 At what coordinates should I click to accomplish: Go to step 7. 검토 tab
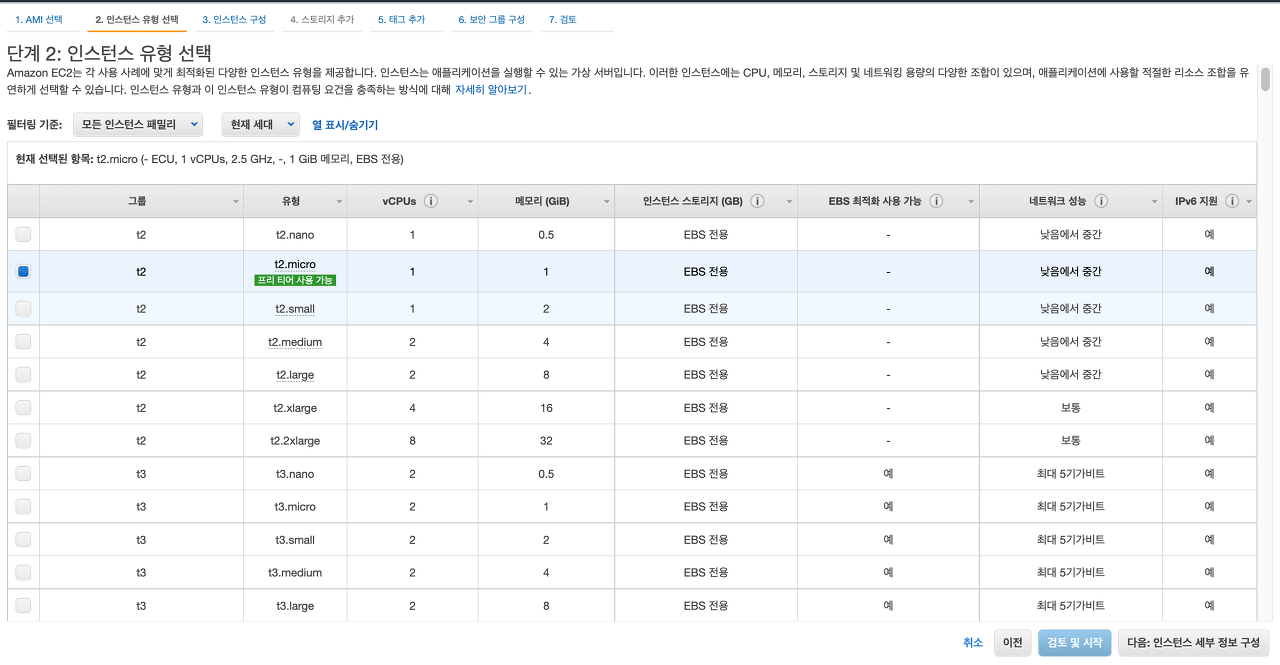(x=563, y=20)
